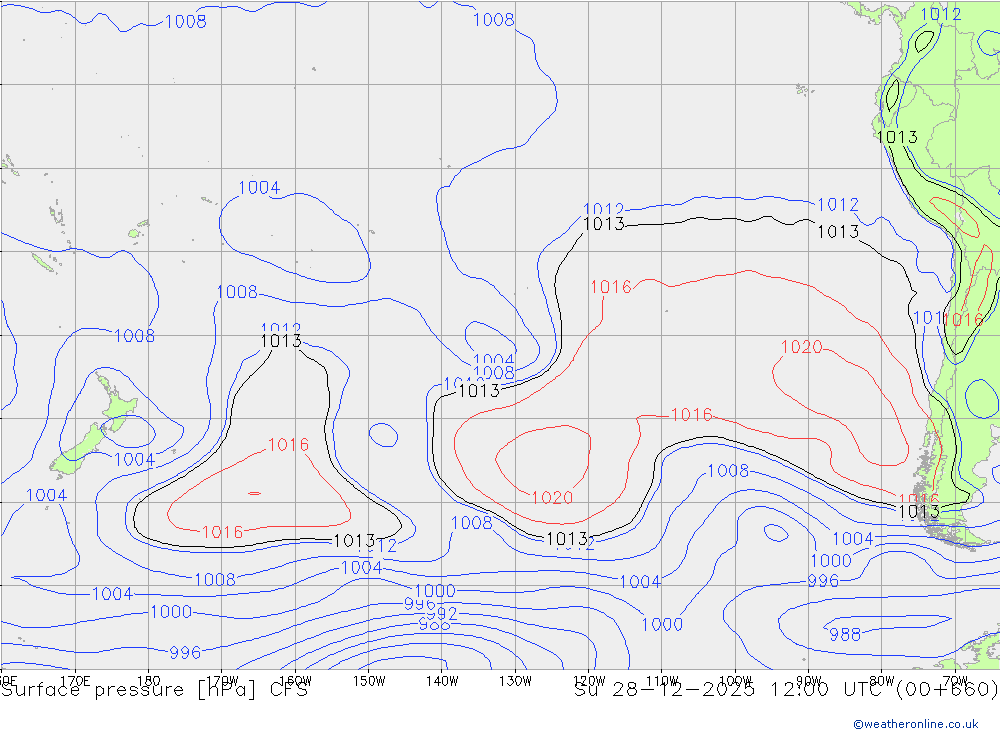
Task: Click black 1013 label just below blue 1012 near 90W
Action: click(x=838, y=232)
